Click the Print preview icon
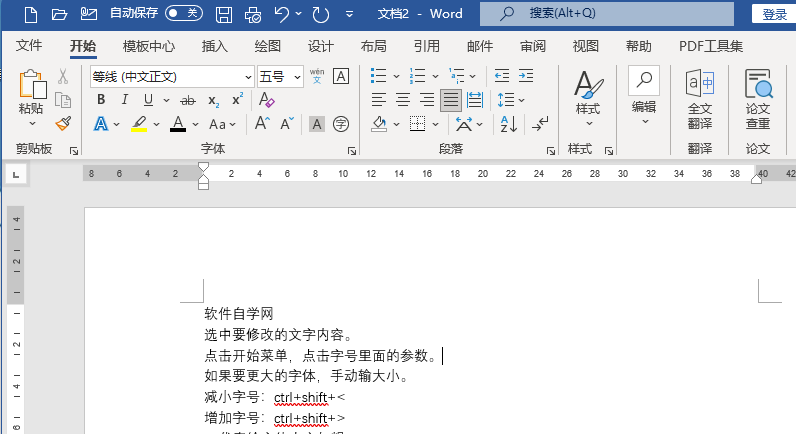The height and width of the screenshot is (434, 796). click(x=252, y=14)
